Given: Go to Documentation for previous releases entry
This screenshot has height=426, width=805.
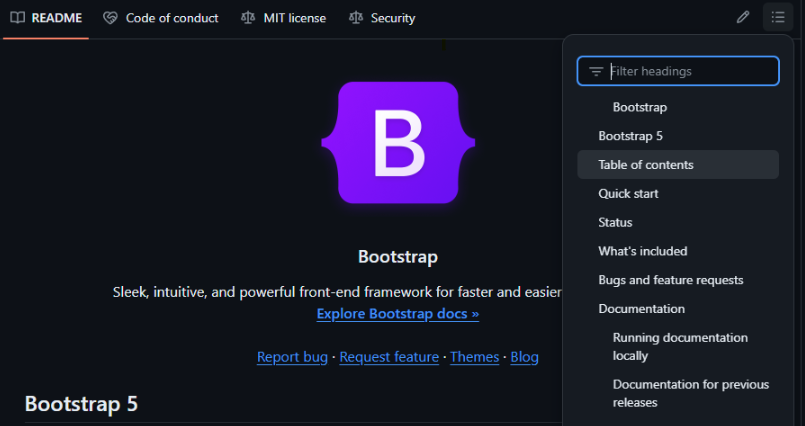Looking at the screenshot, I should [678, 393].
